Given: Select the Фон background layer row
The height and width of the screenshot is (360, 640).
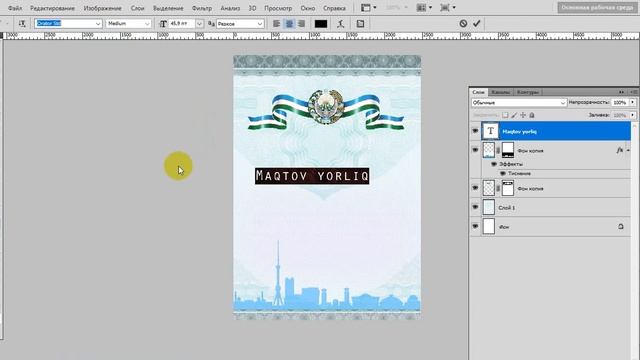Looking at the screenshot, I should [550, 227].
